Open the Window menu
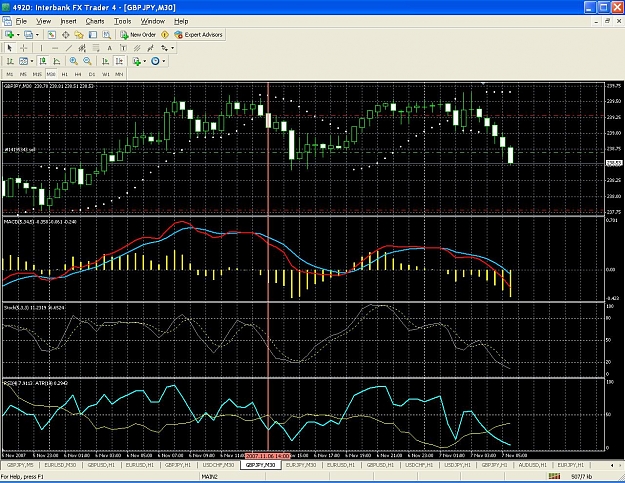Image resolution: width=625 pixels, height=483 pixels. coord(153,21)
